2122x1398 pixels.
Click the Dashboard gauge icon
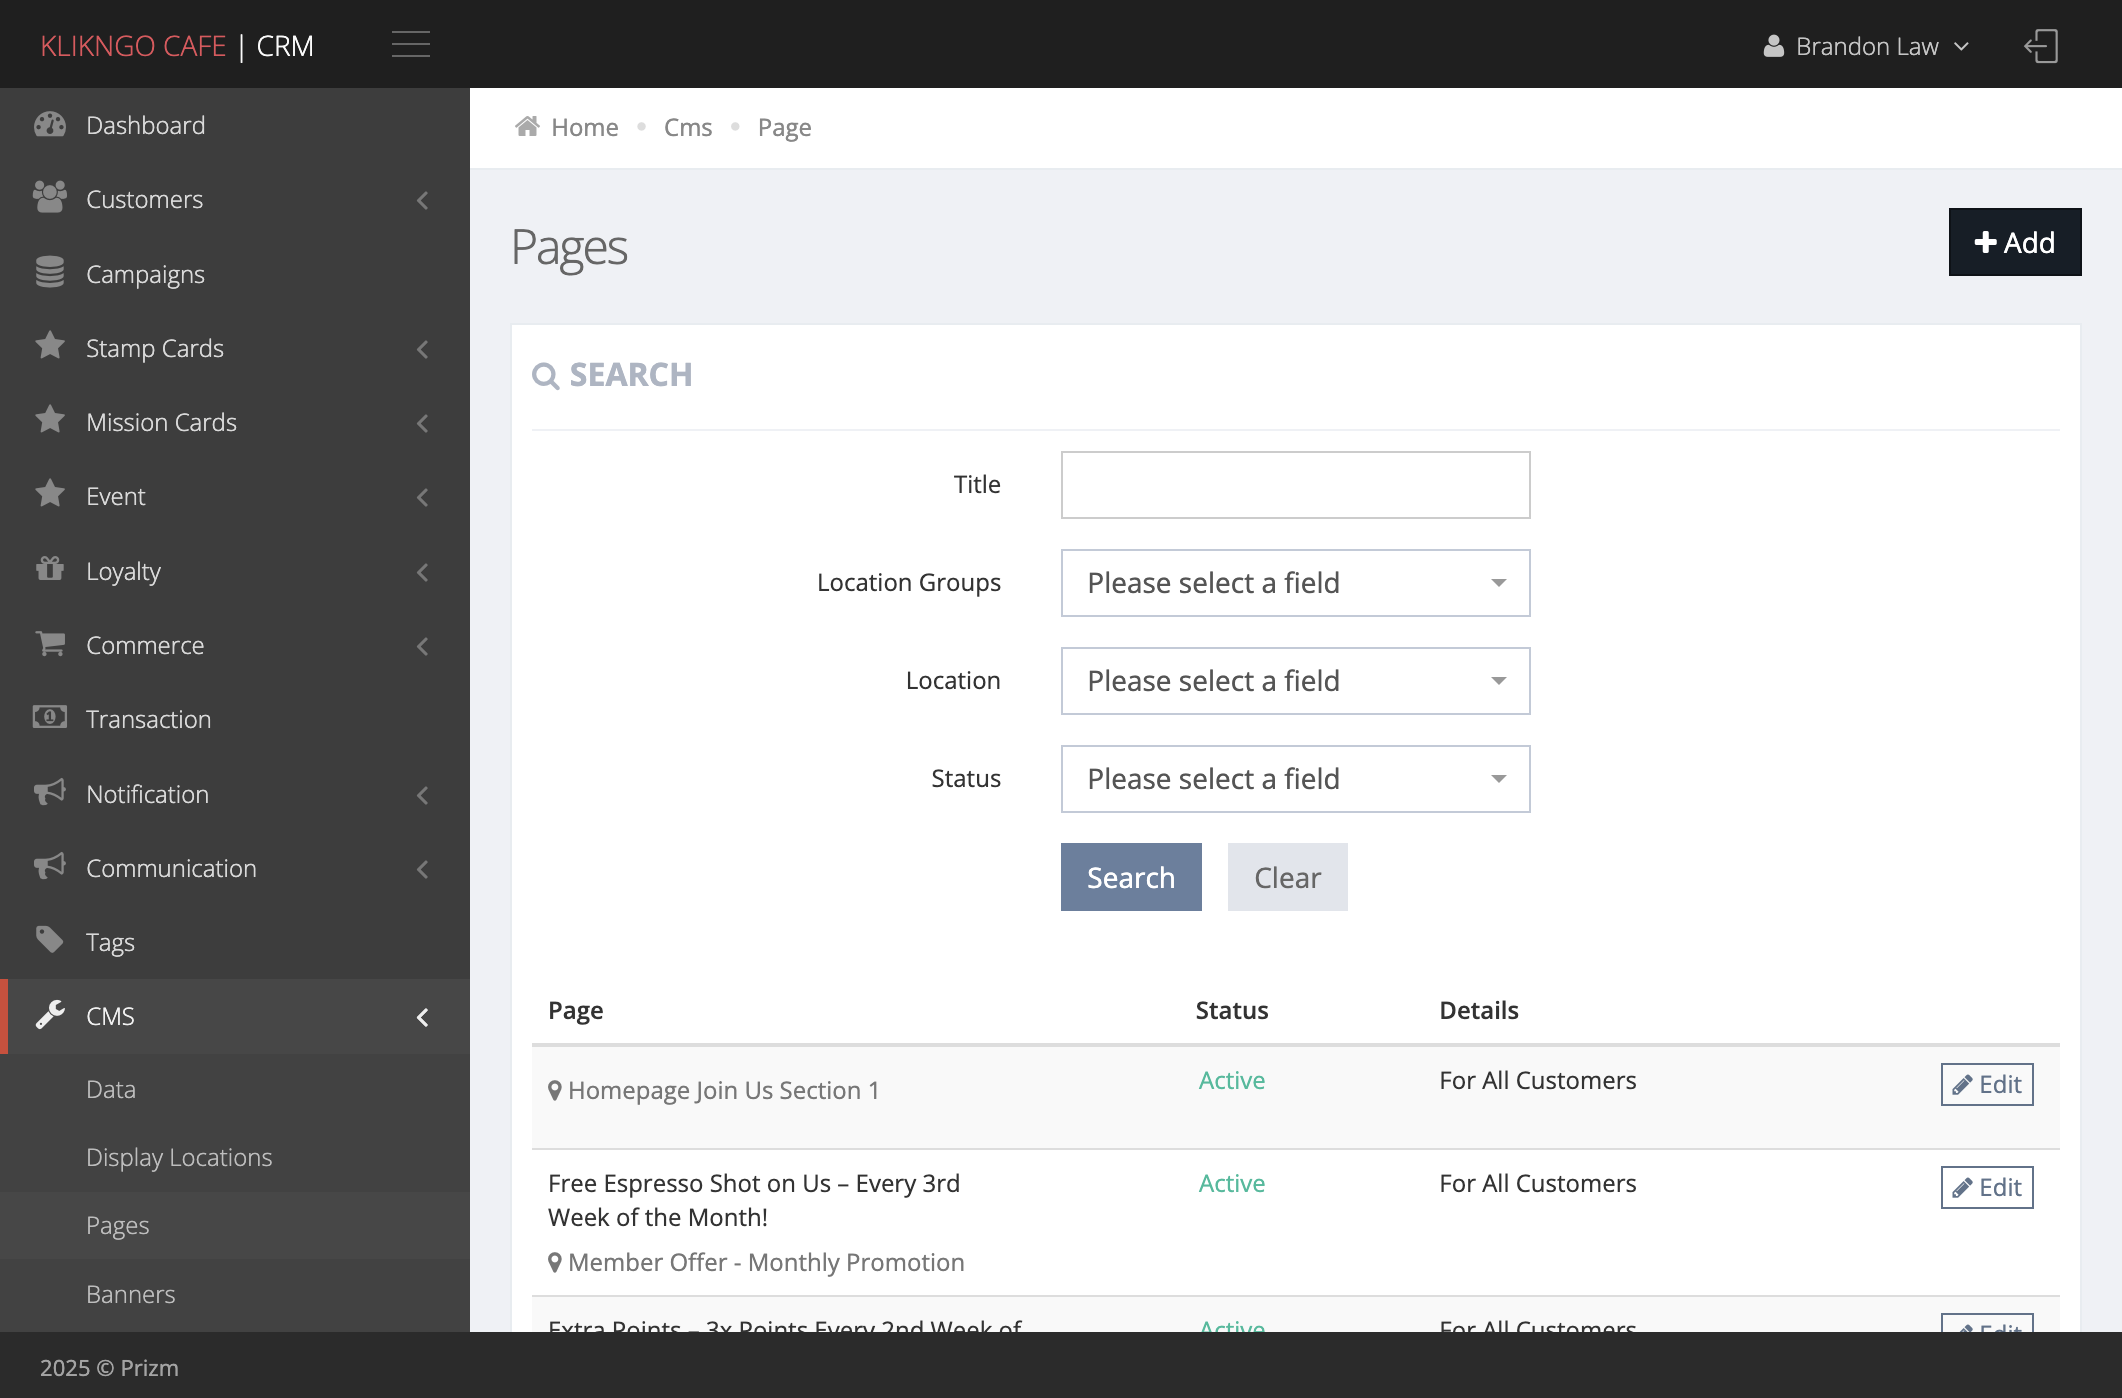click(50, 125)
